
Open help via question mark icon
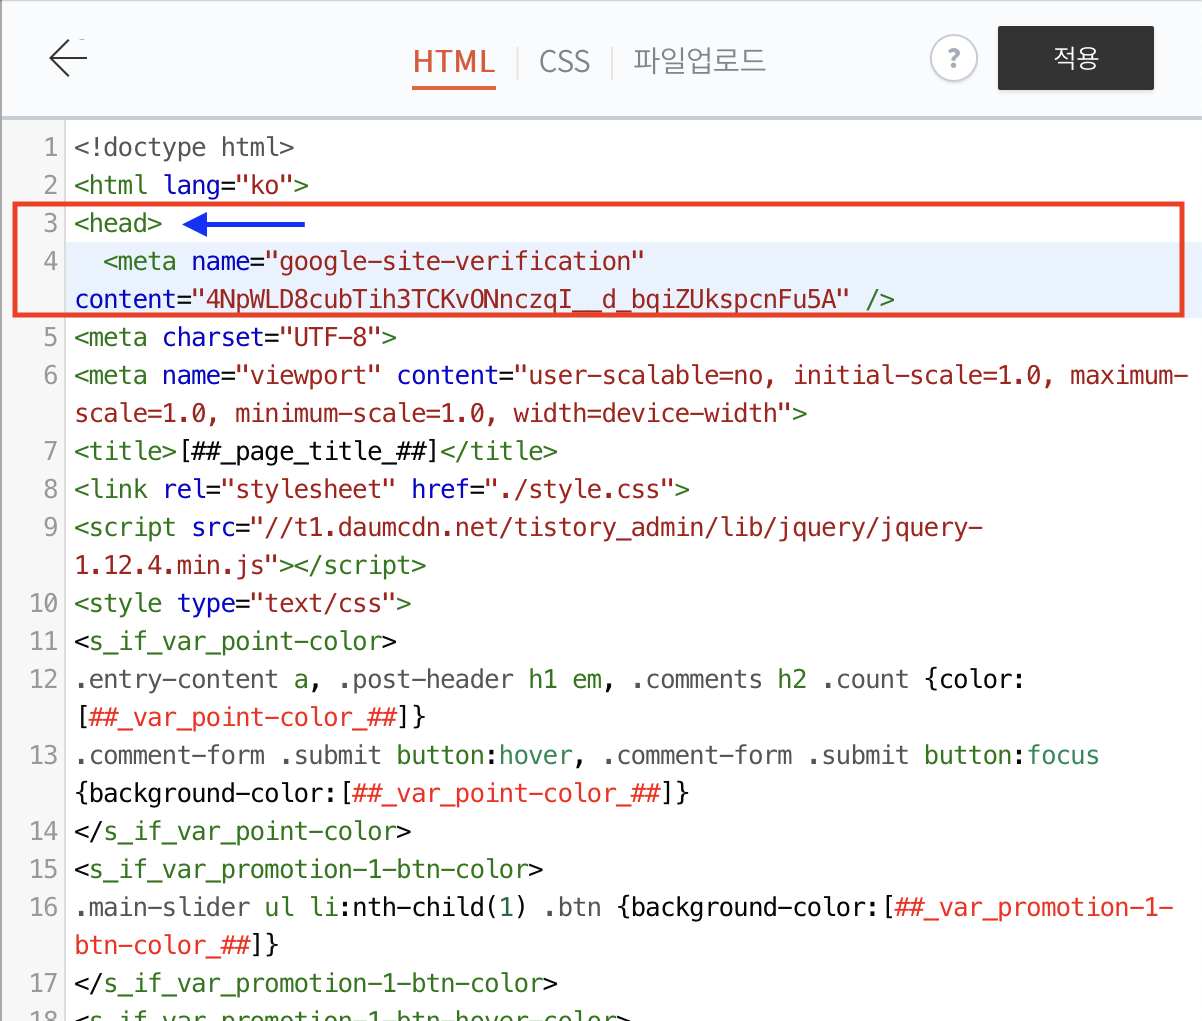[x=953, y=58]
